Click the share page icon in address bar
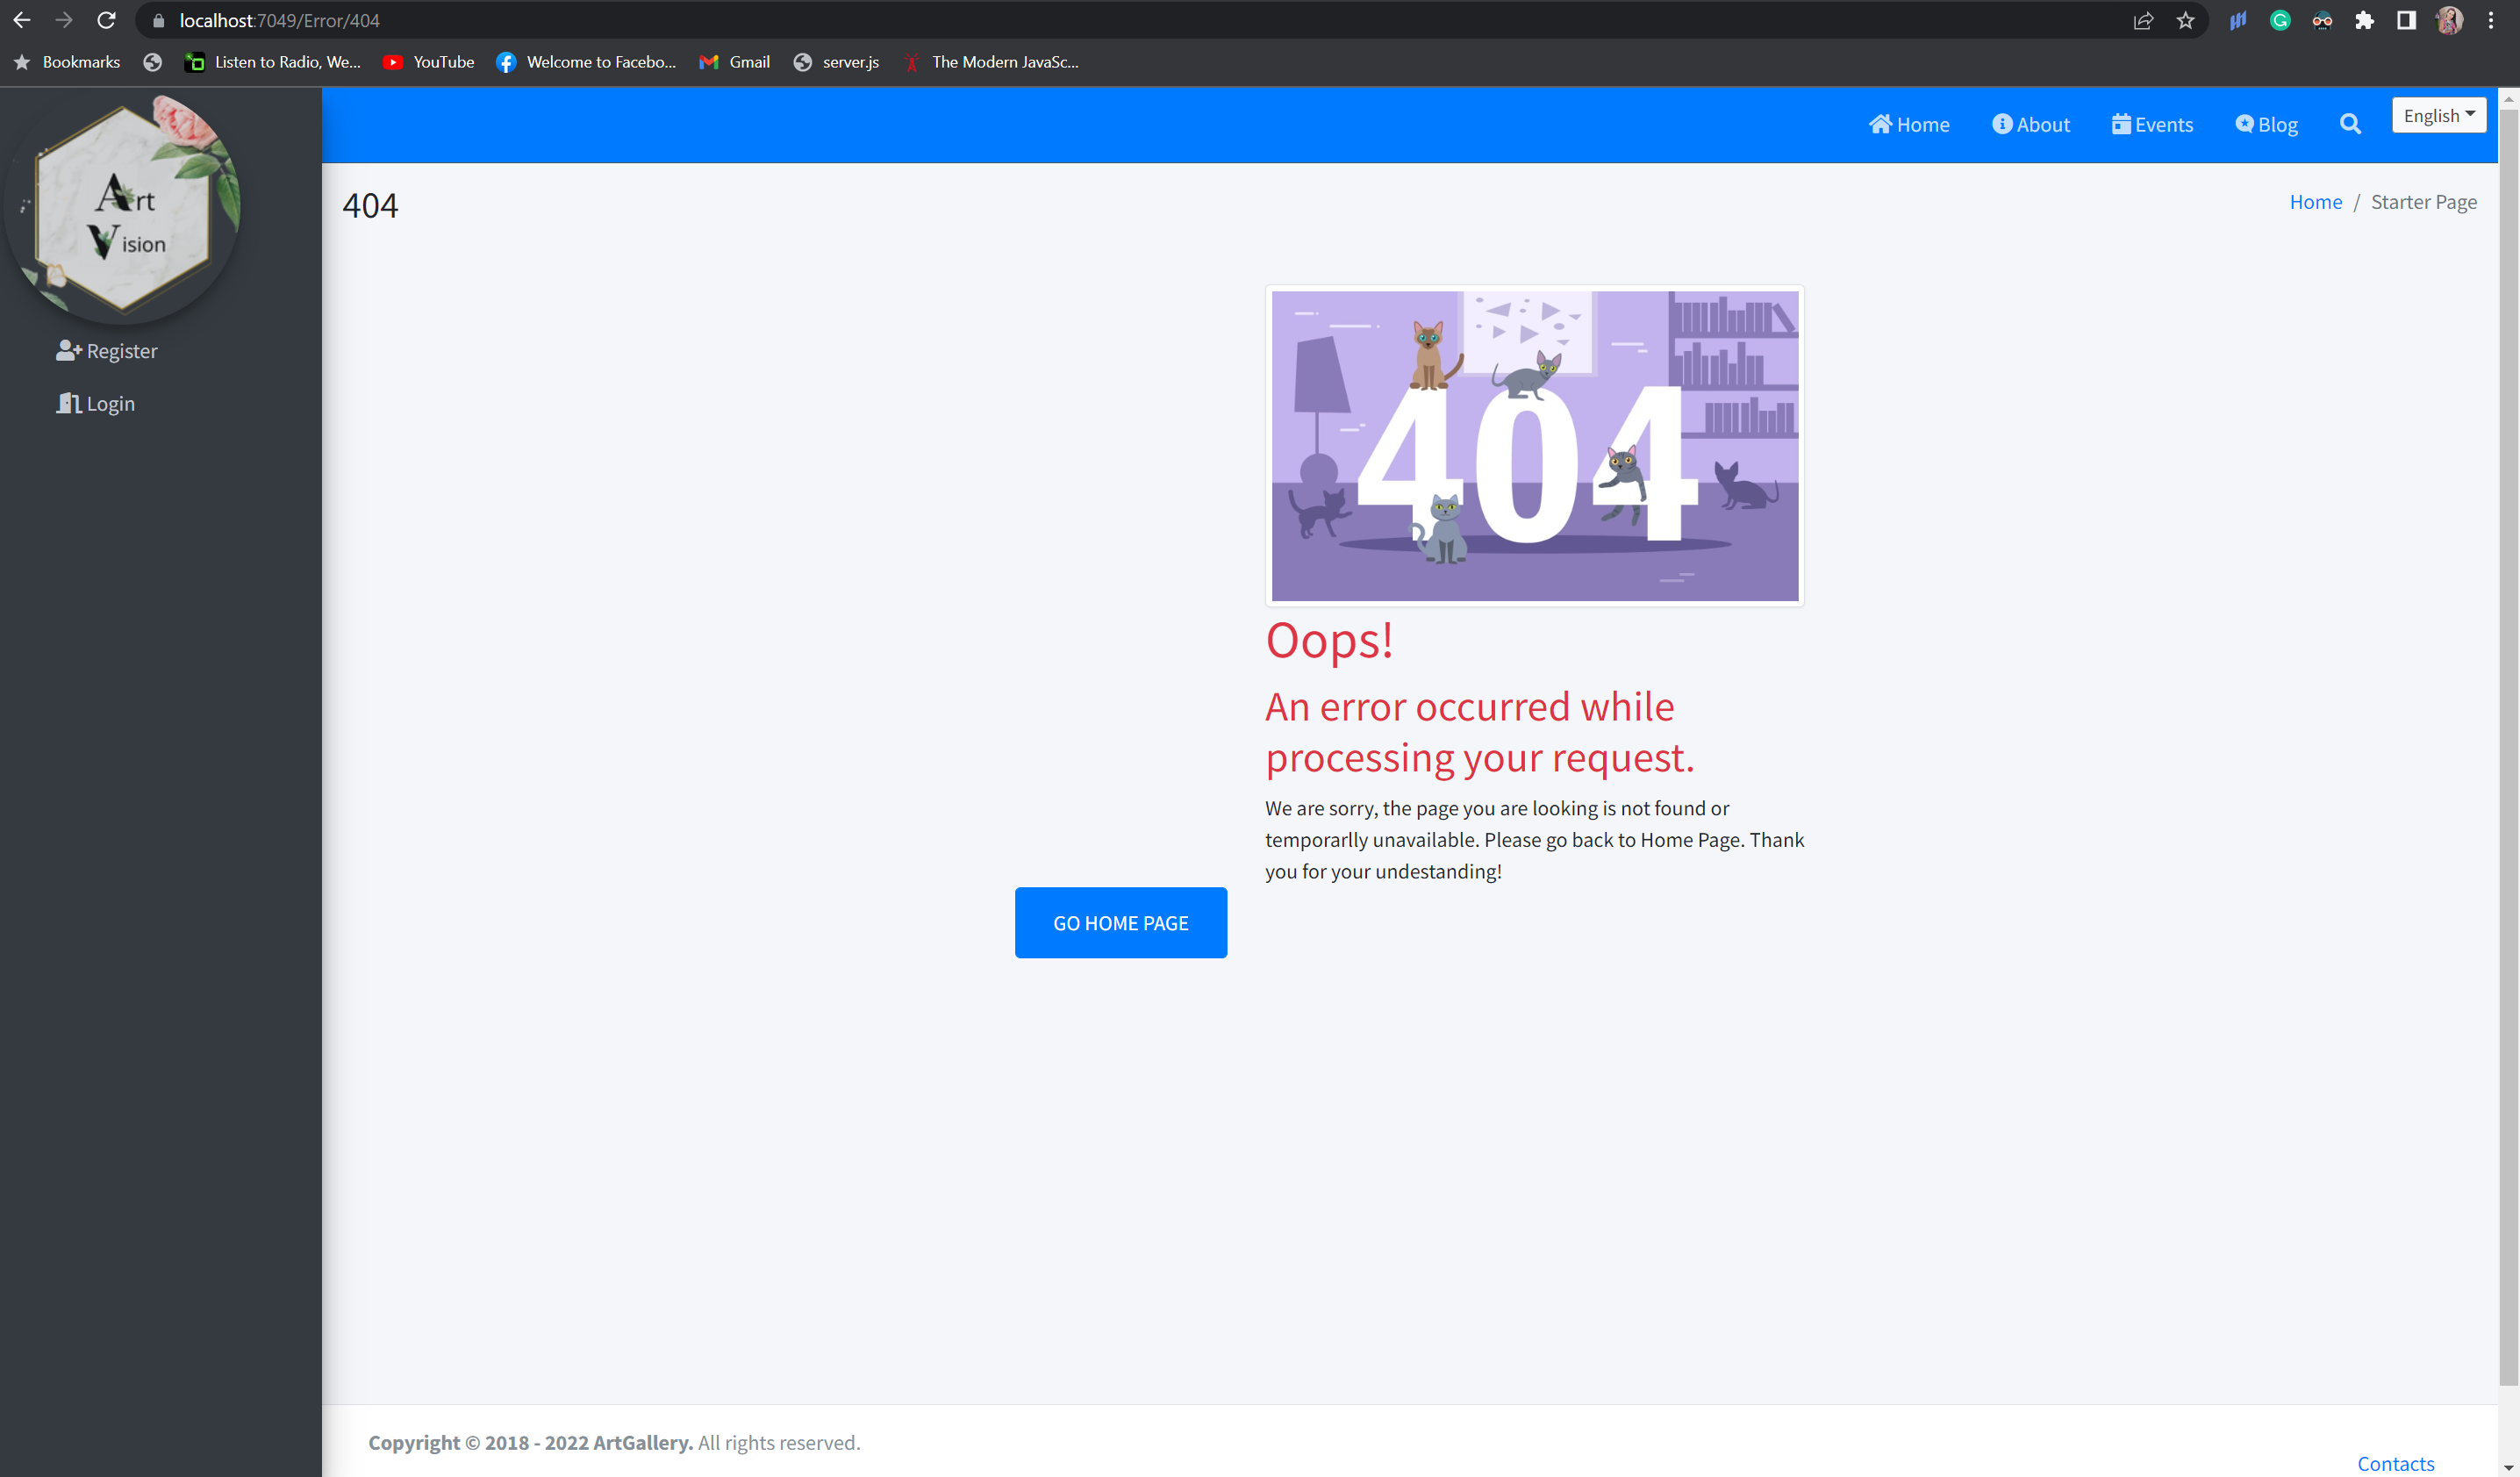Screen dimensions: 2520x1477 (x=2143, y=21)
